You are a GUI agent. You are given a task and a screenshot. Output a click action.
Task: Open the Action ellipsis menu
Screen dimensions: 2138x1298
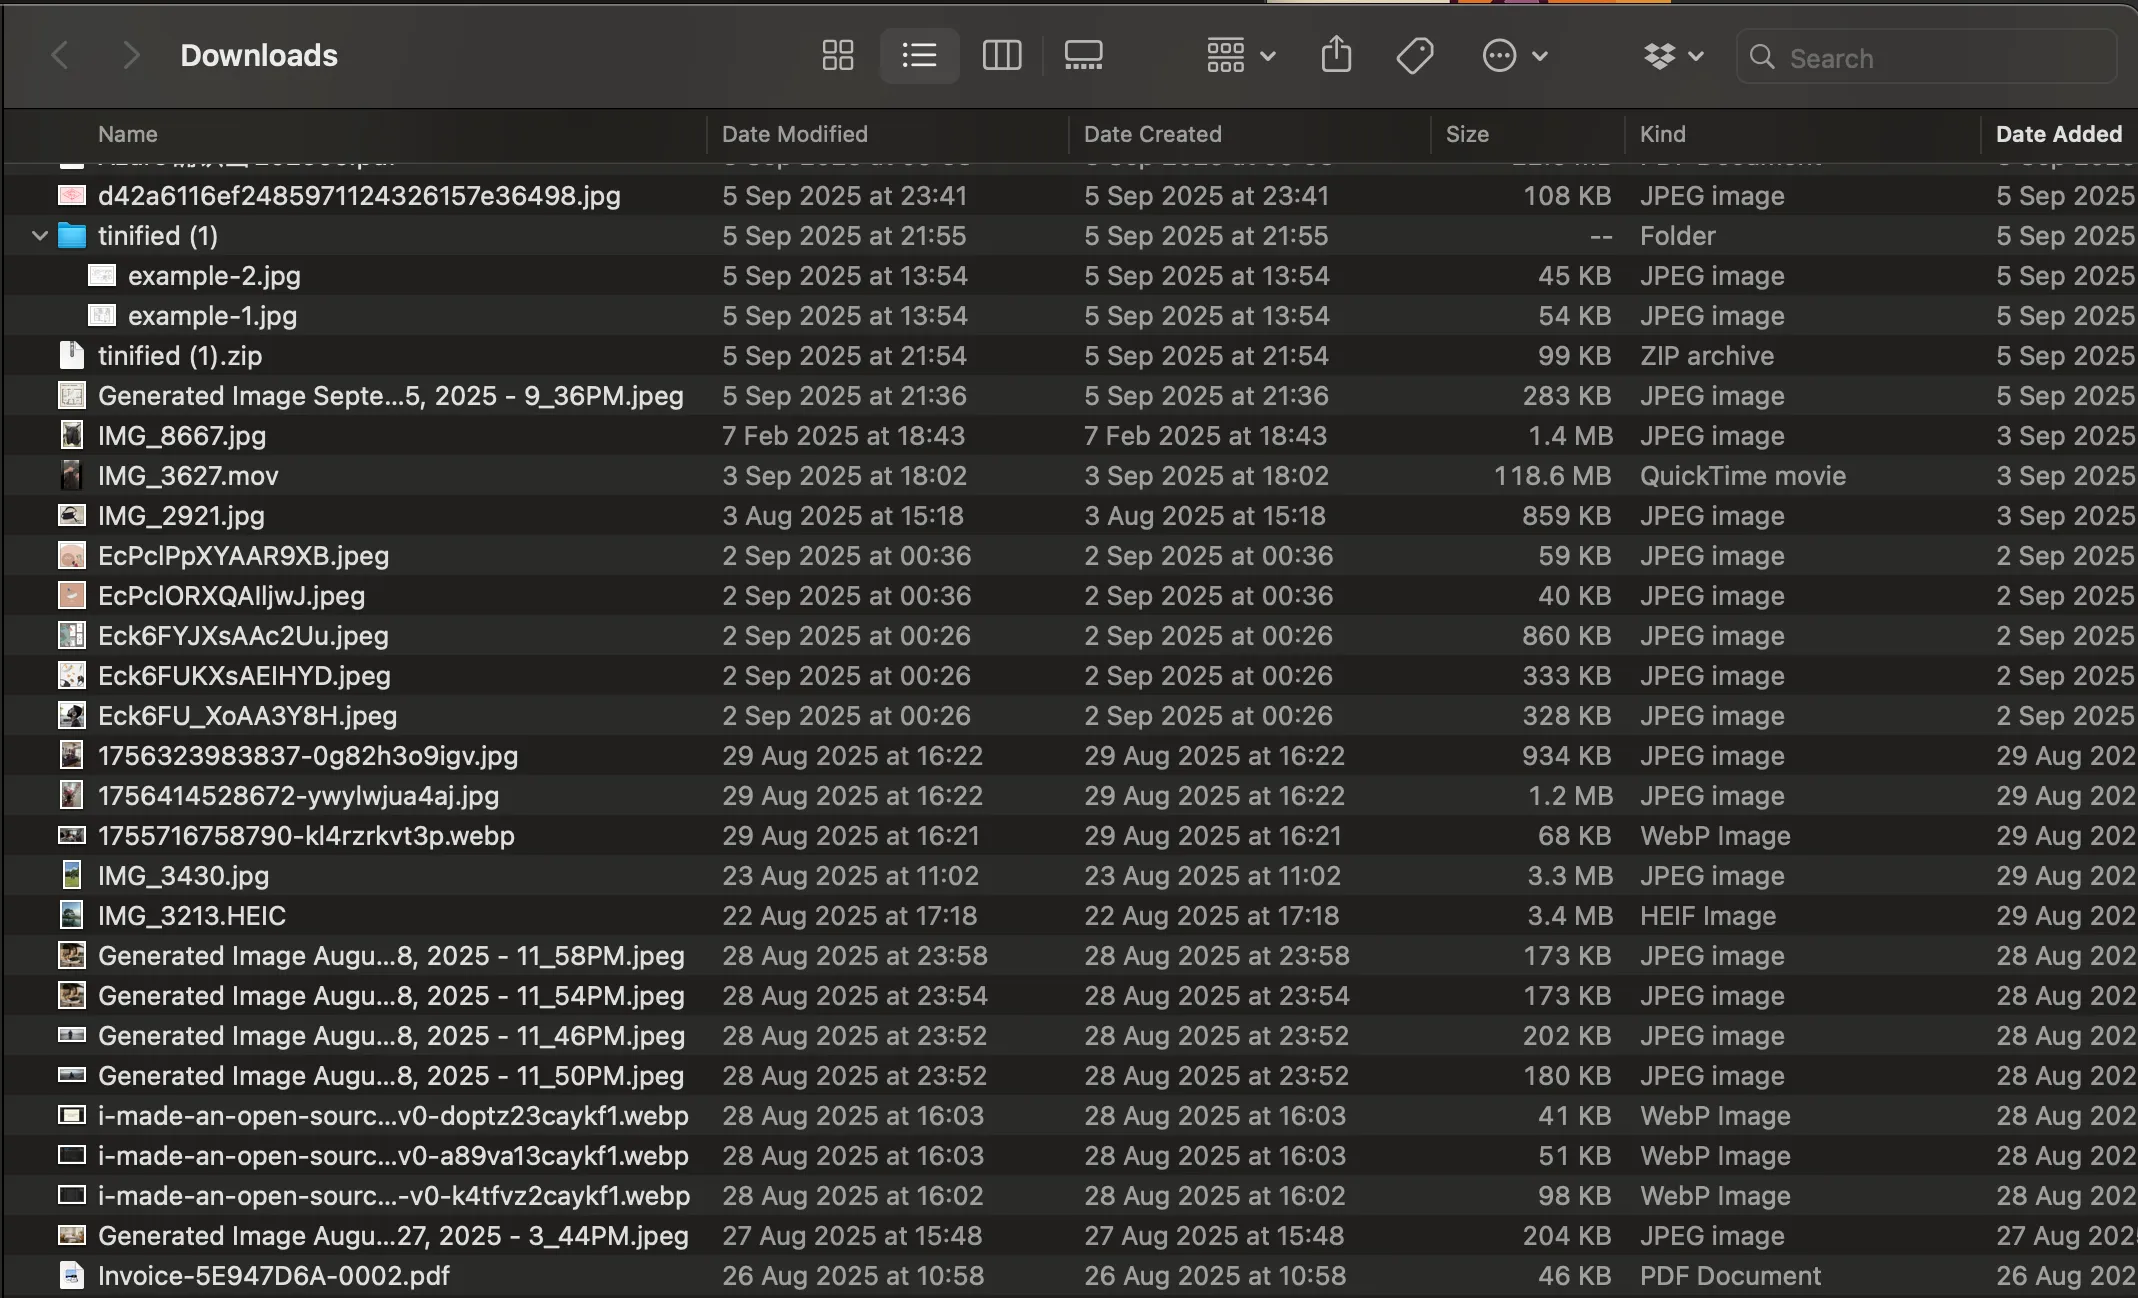[1514, 55]
